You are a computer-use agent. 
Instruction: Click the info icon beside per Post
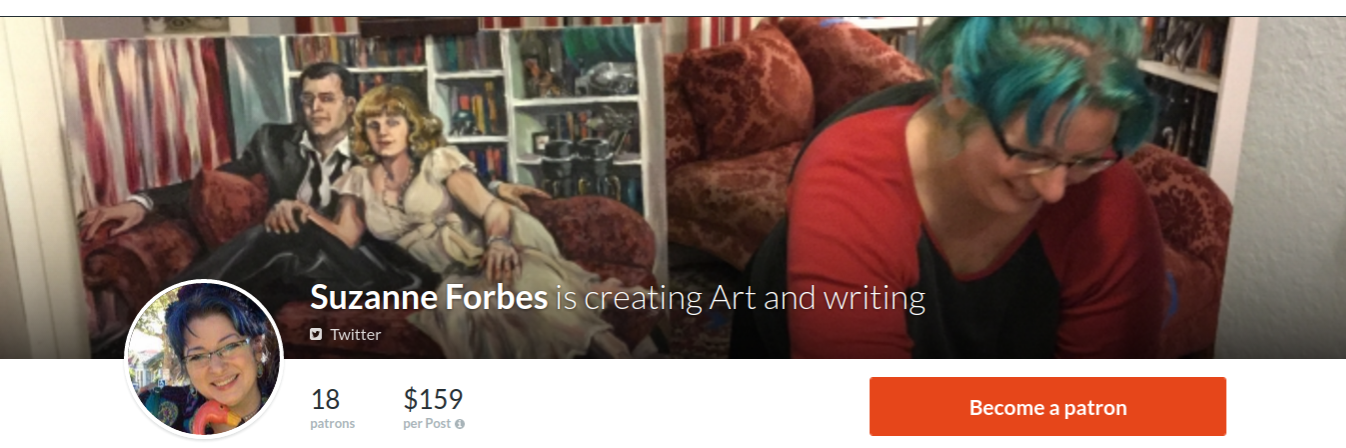coord(460,424)
